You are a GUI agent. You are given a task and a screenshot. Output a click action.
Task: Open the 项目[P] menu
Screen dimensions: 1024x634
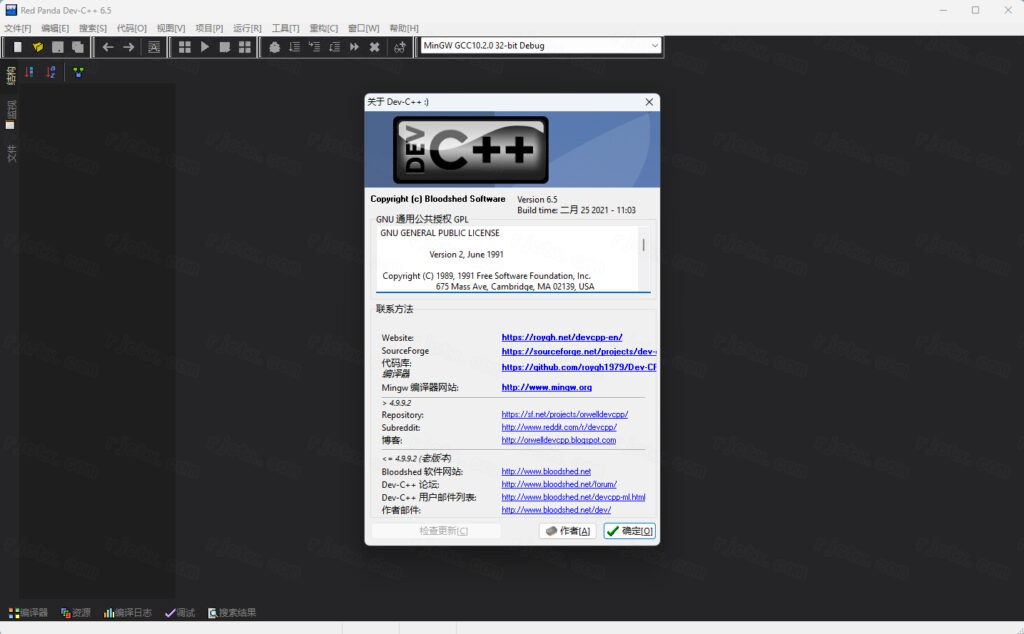[x=209, y=28]
